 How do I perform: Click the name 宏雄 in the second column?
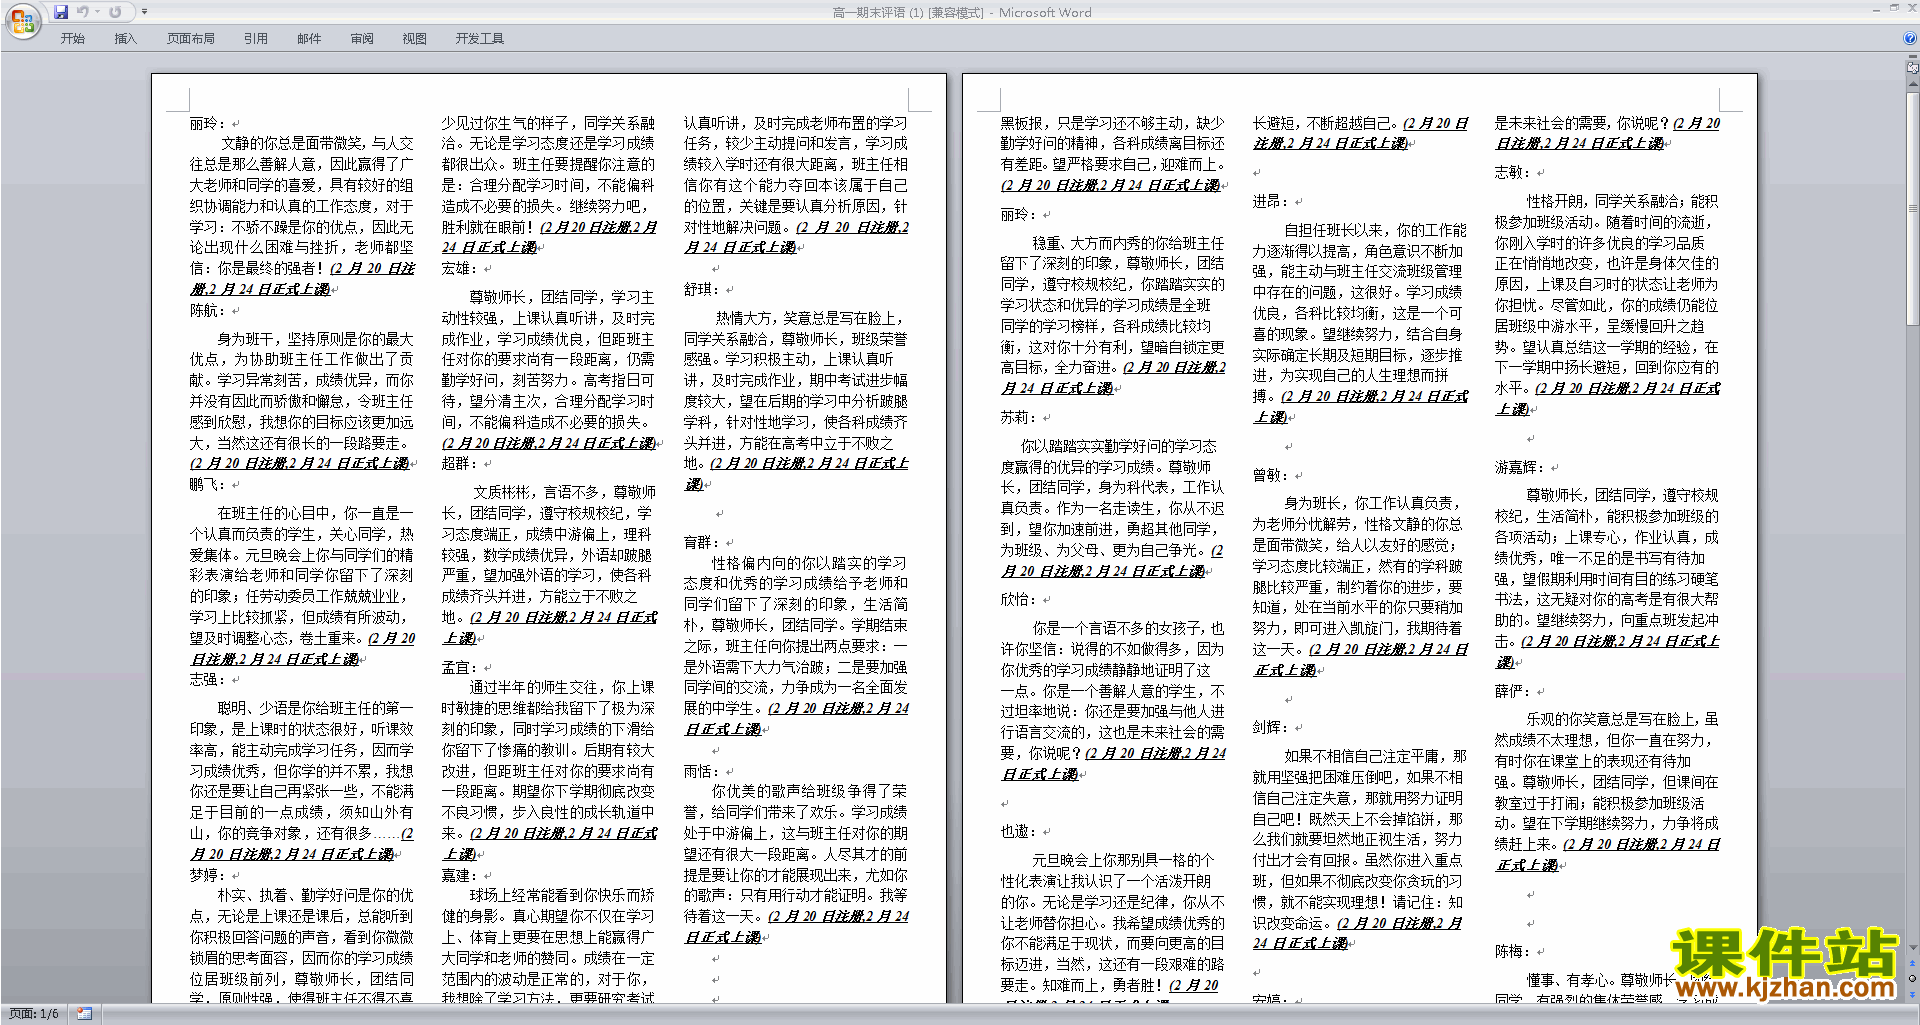(455, 268)
